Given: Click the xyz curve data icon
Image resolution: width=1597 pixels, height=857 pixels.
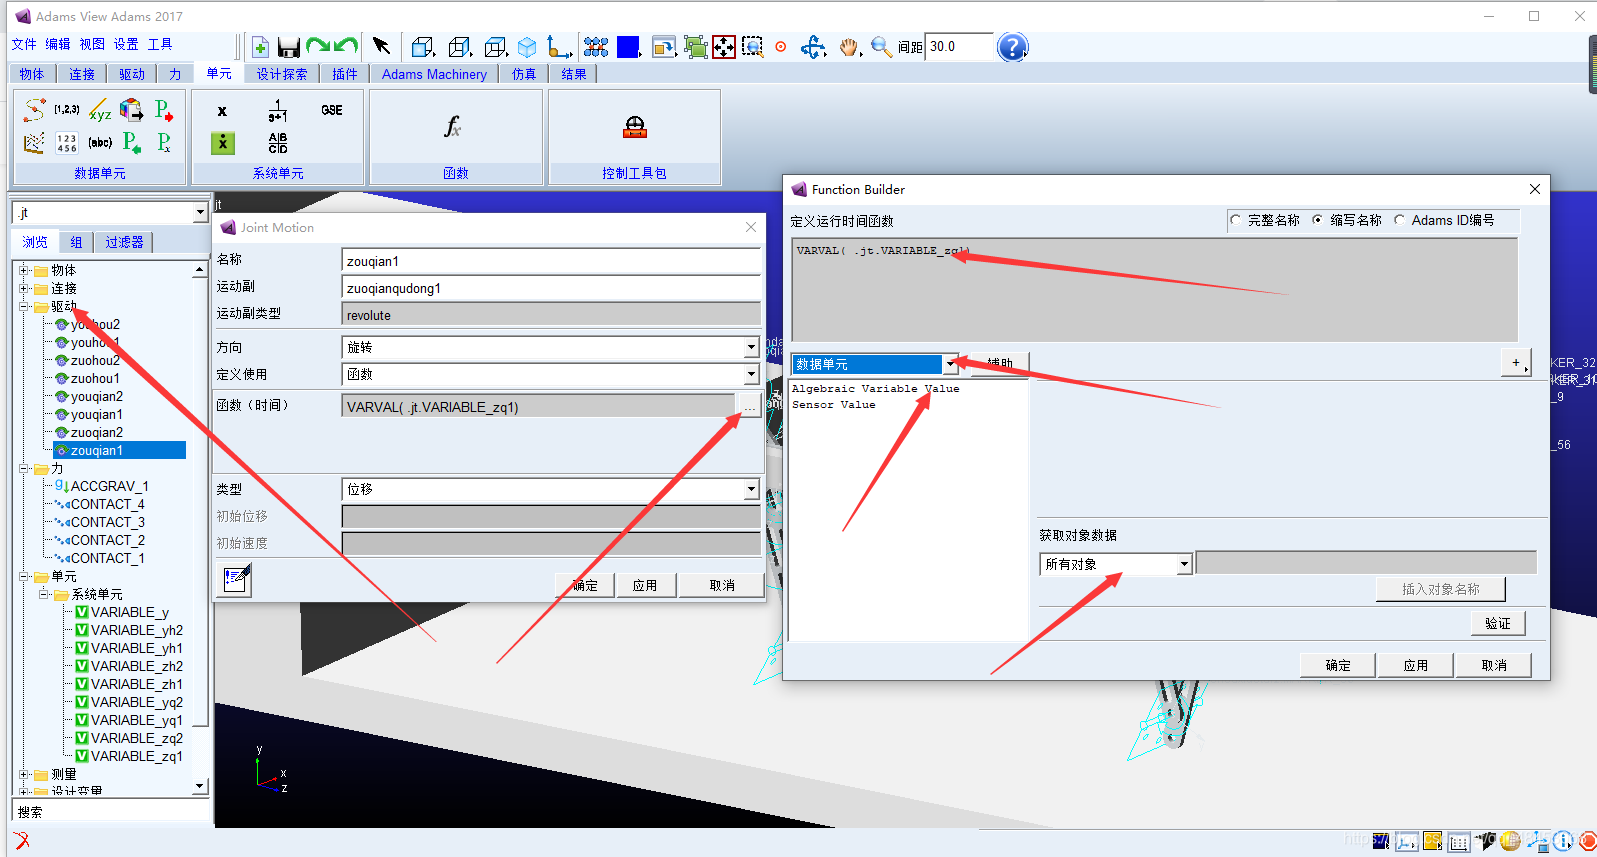Looking at the screenshot, I should tap(100, 110).
